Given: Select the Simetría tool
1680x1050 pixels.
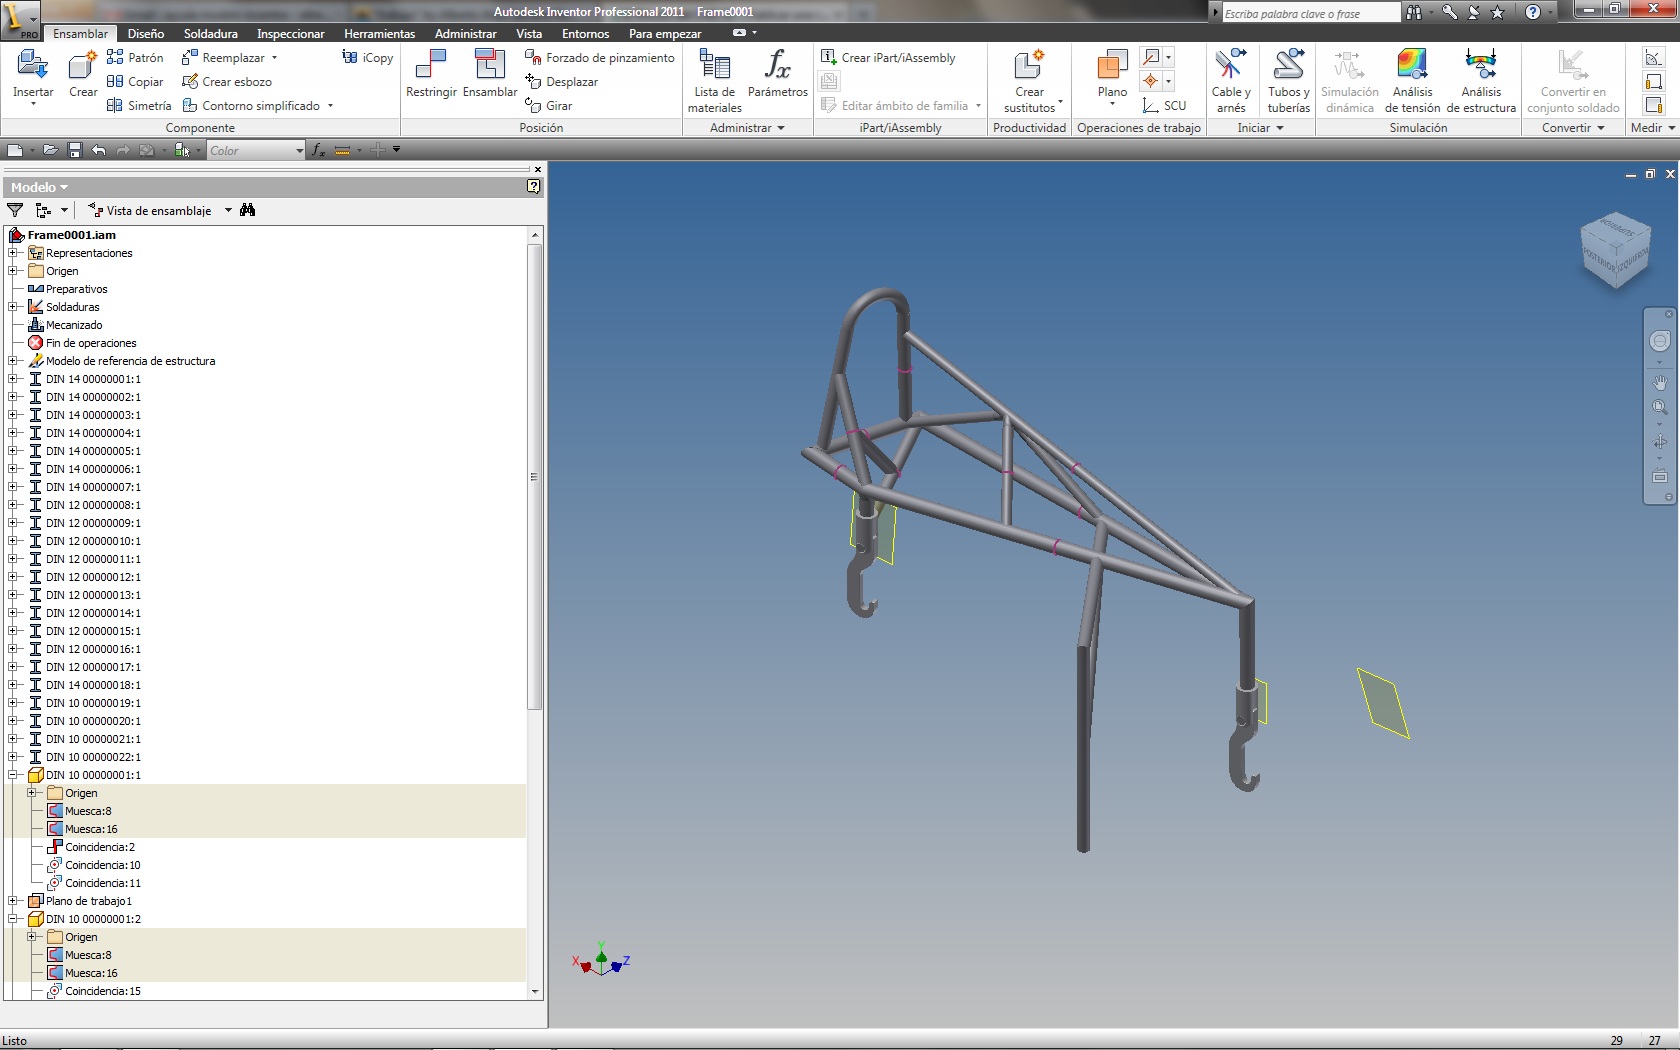Looking at the screenshot, I should coord(139,105).
